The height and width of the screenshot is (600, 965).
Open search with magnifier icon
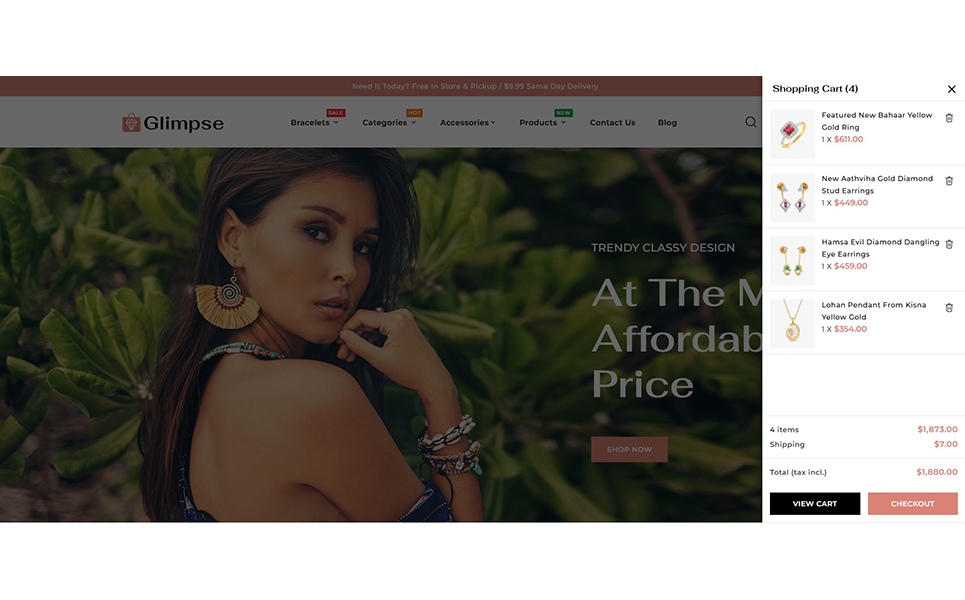click(x=750, y=122)
